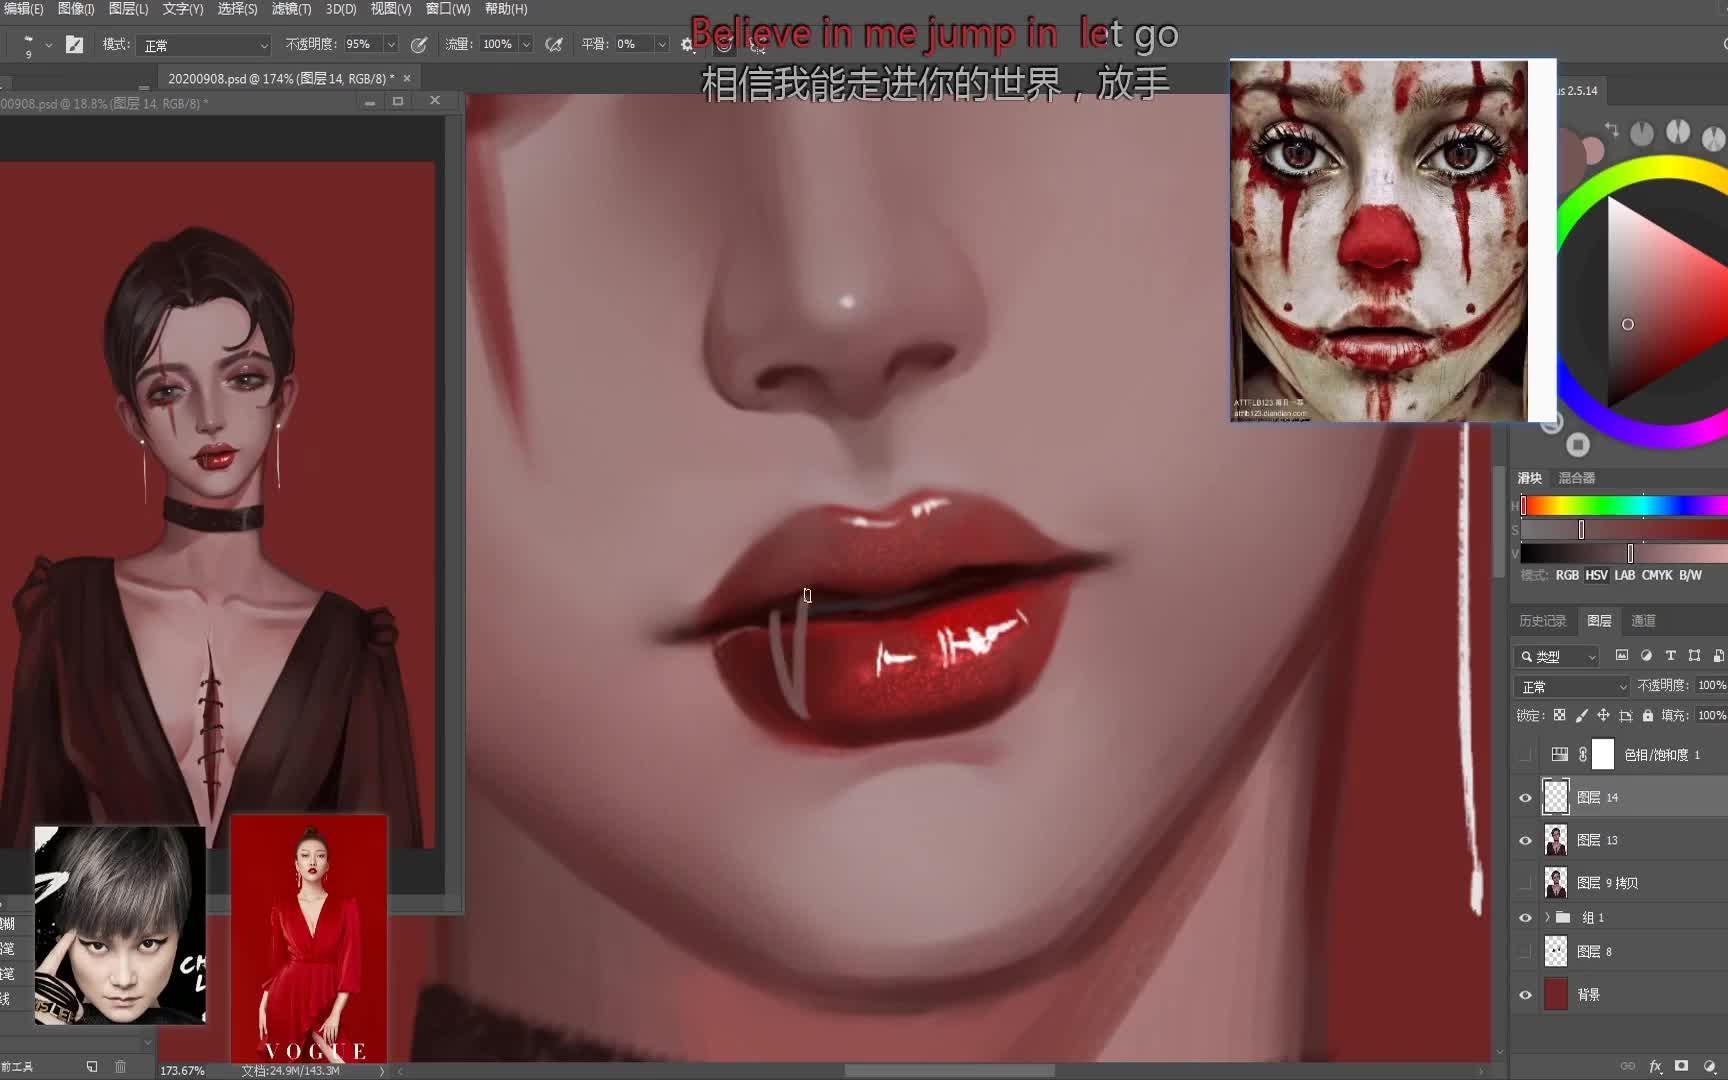Select the 色相/饱和度 1 layer mask thumbnail

point(1603,754)
